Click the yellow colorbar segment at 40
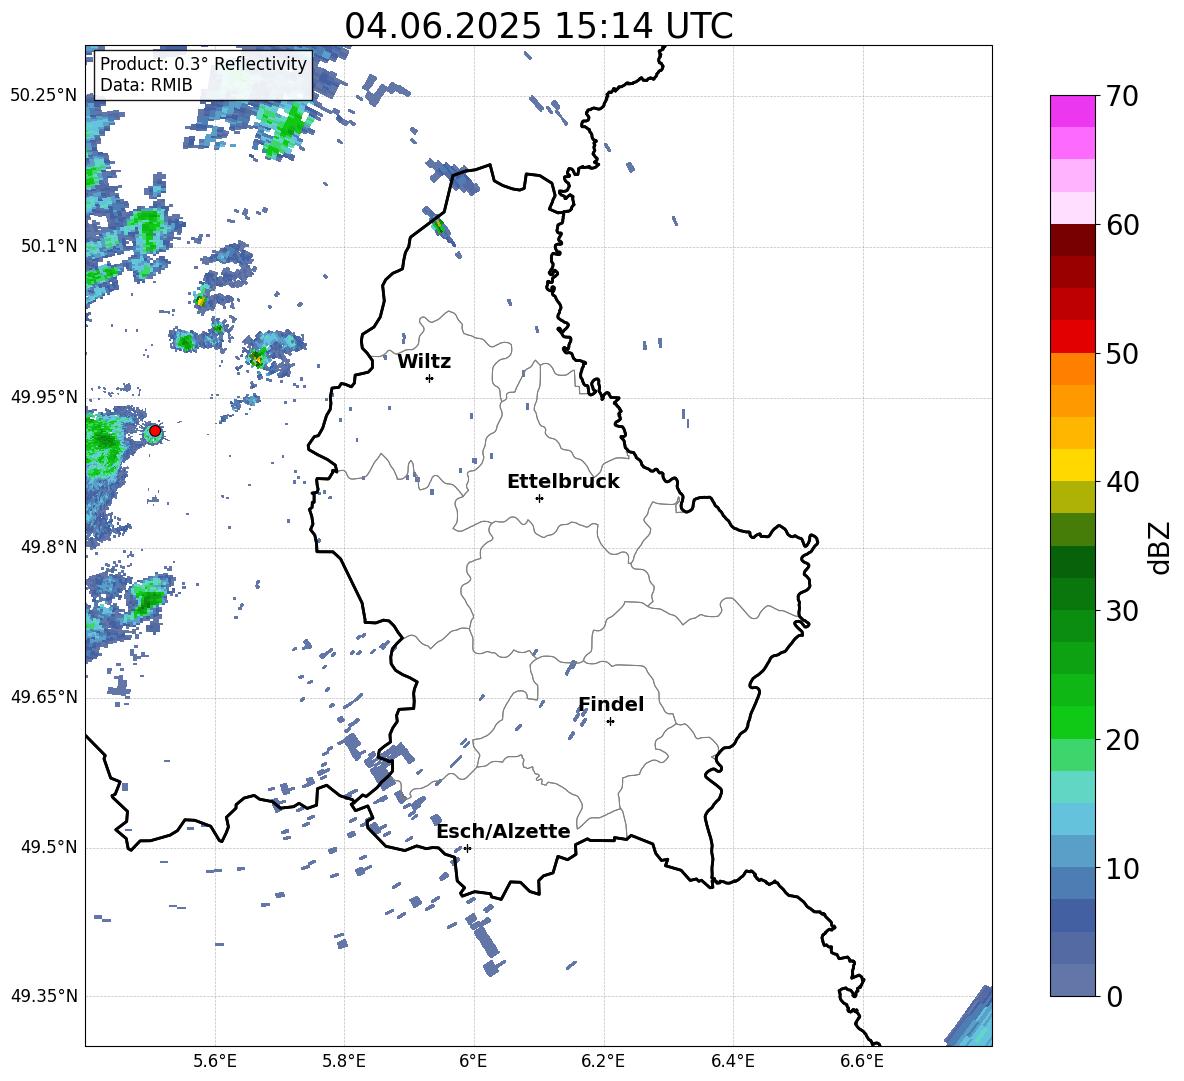The width and height of the screenshot is (1184, 1081). tap(1072, 465)
